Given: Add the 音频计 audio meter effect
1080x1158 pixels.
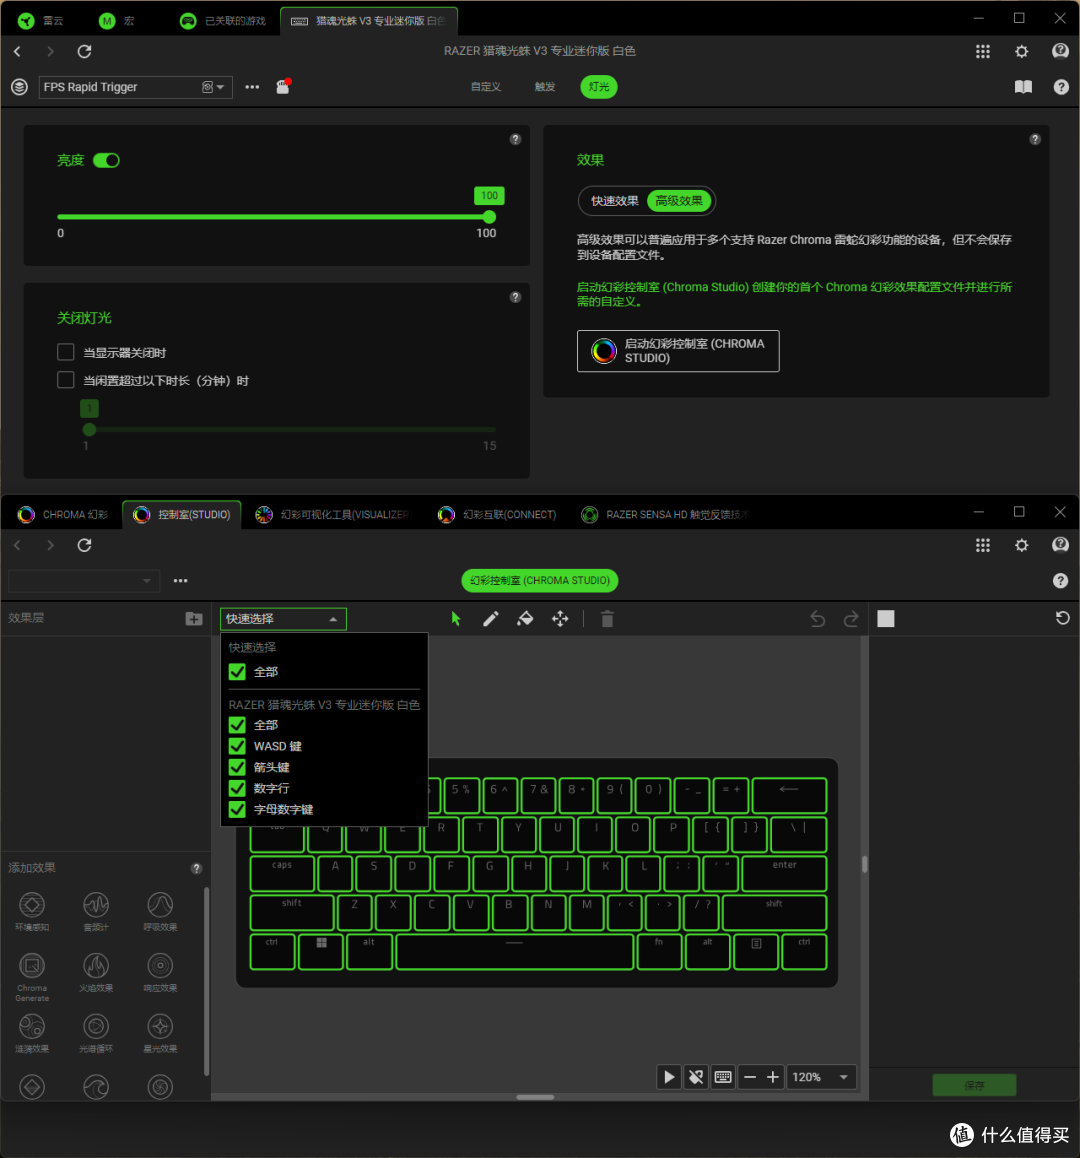Looking at the screenshot, I should tap(96, 911).
